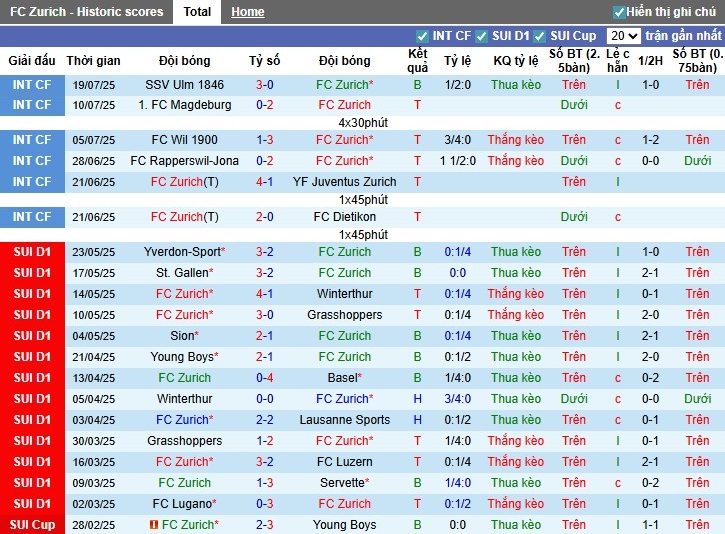Click FC Wil 1900 team name
Screen dimensions: 725x534
(x=184, y=140)
